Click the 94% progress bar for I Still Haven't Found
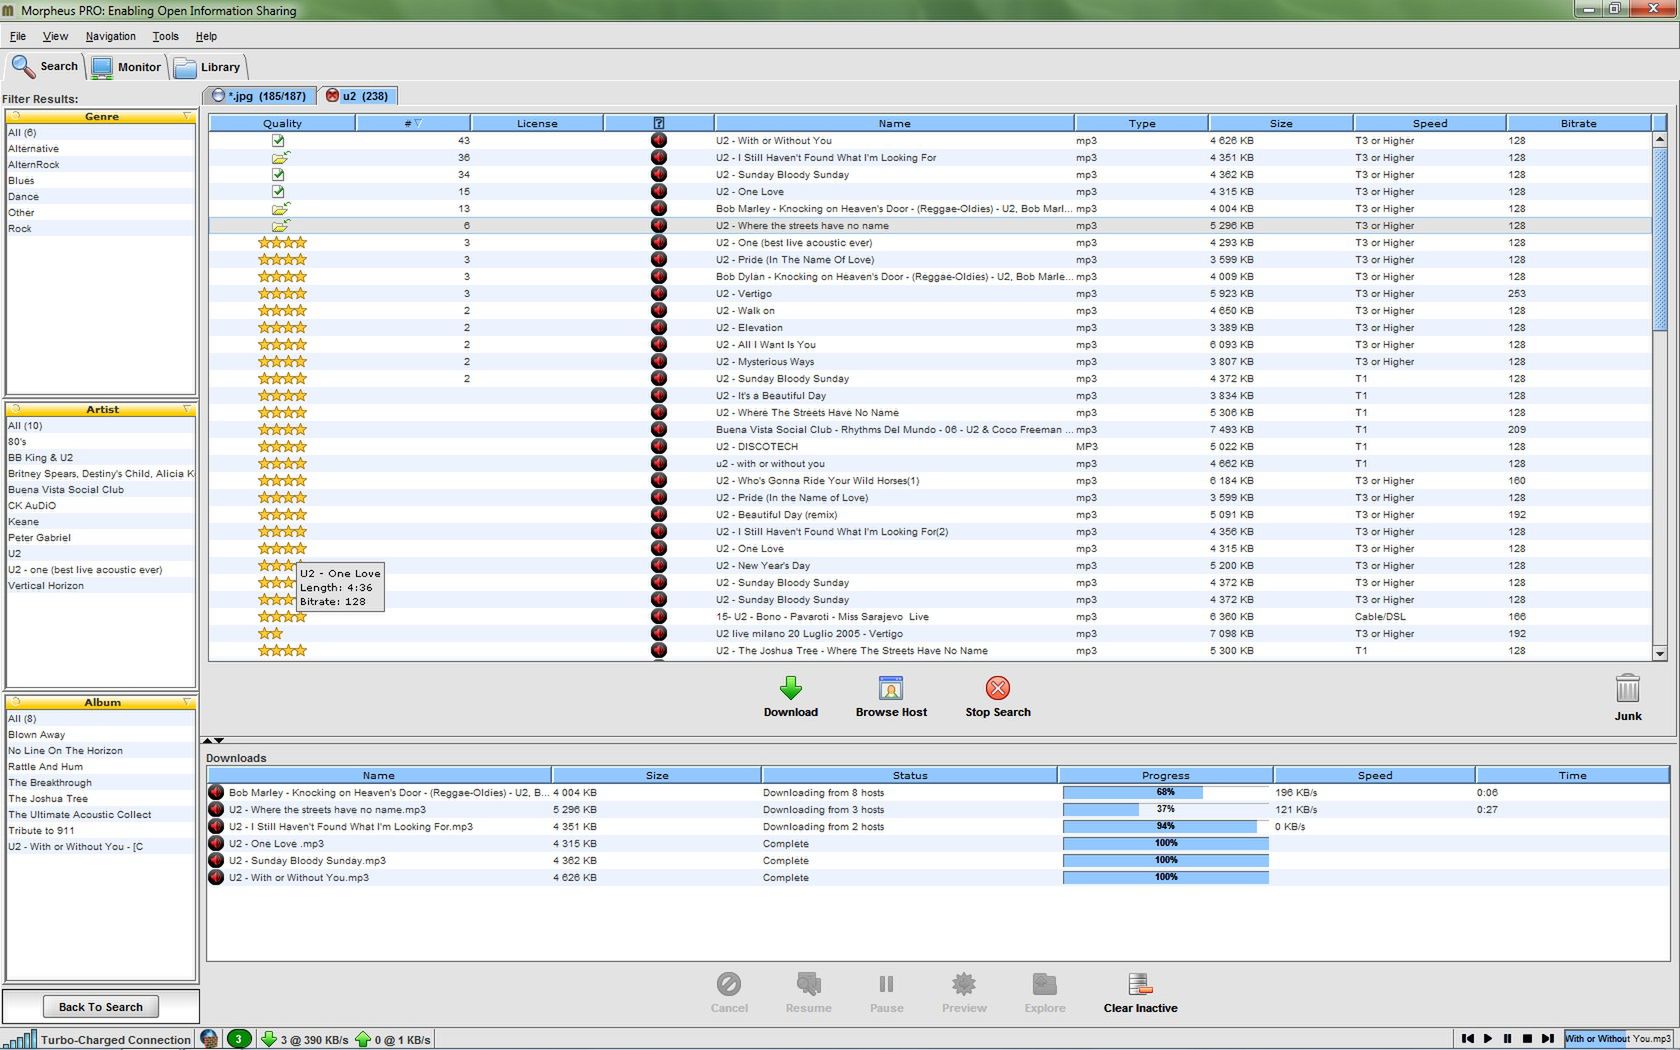Image resolution: width=1680 pixels, height=1050 pixels. tap(1166, 827)
